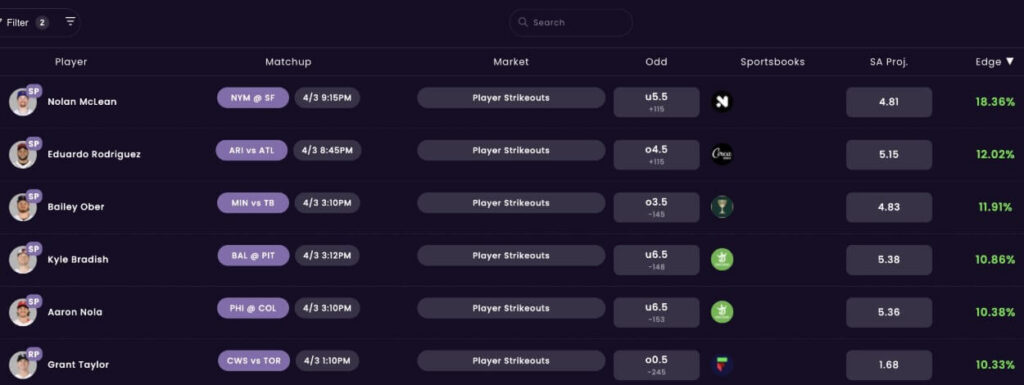Click the Market column header
This screenshot has height=385, width=1024.
[x=511, y=62]
